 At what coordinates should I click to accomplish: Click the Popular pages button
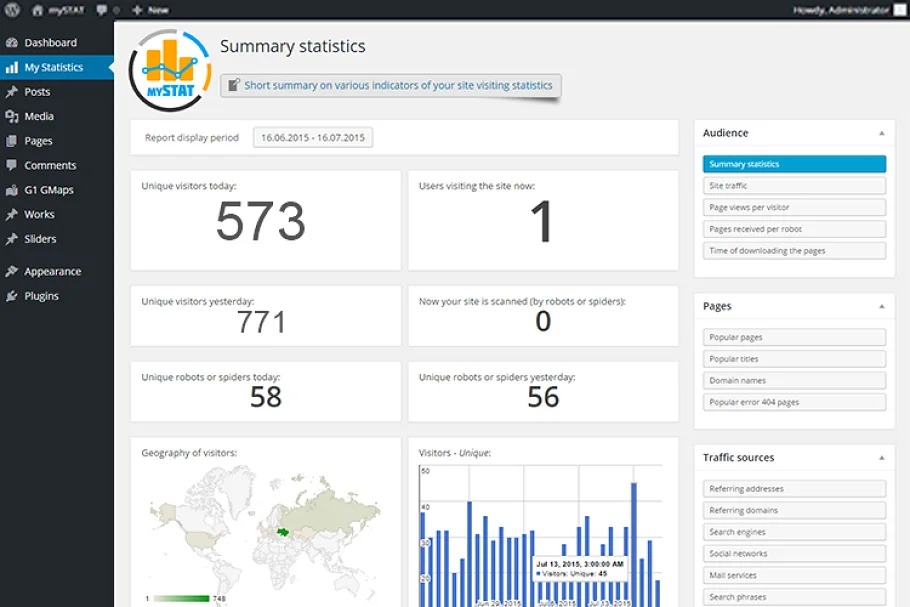[x=794, y=338]
